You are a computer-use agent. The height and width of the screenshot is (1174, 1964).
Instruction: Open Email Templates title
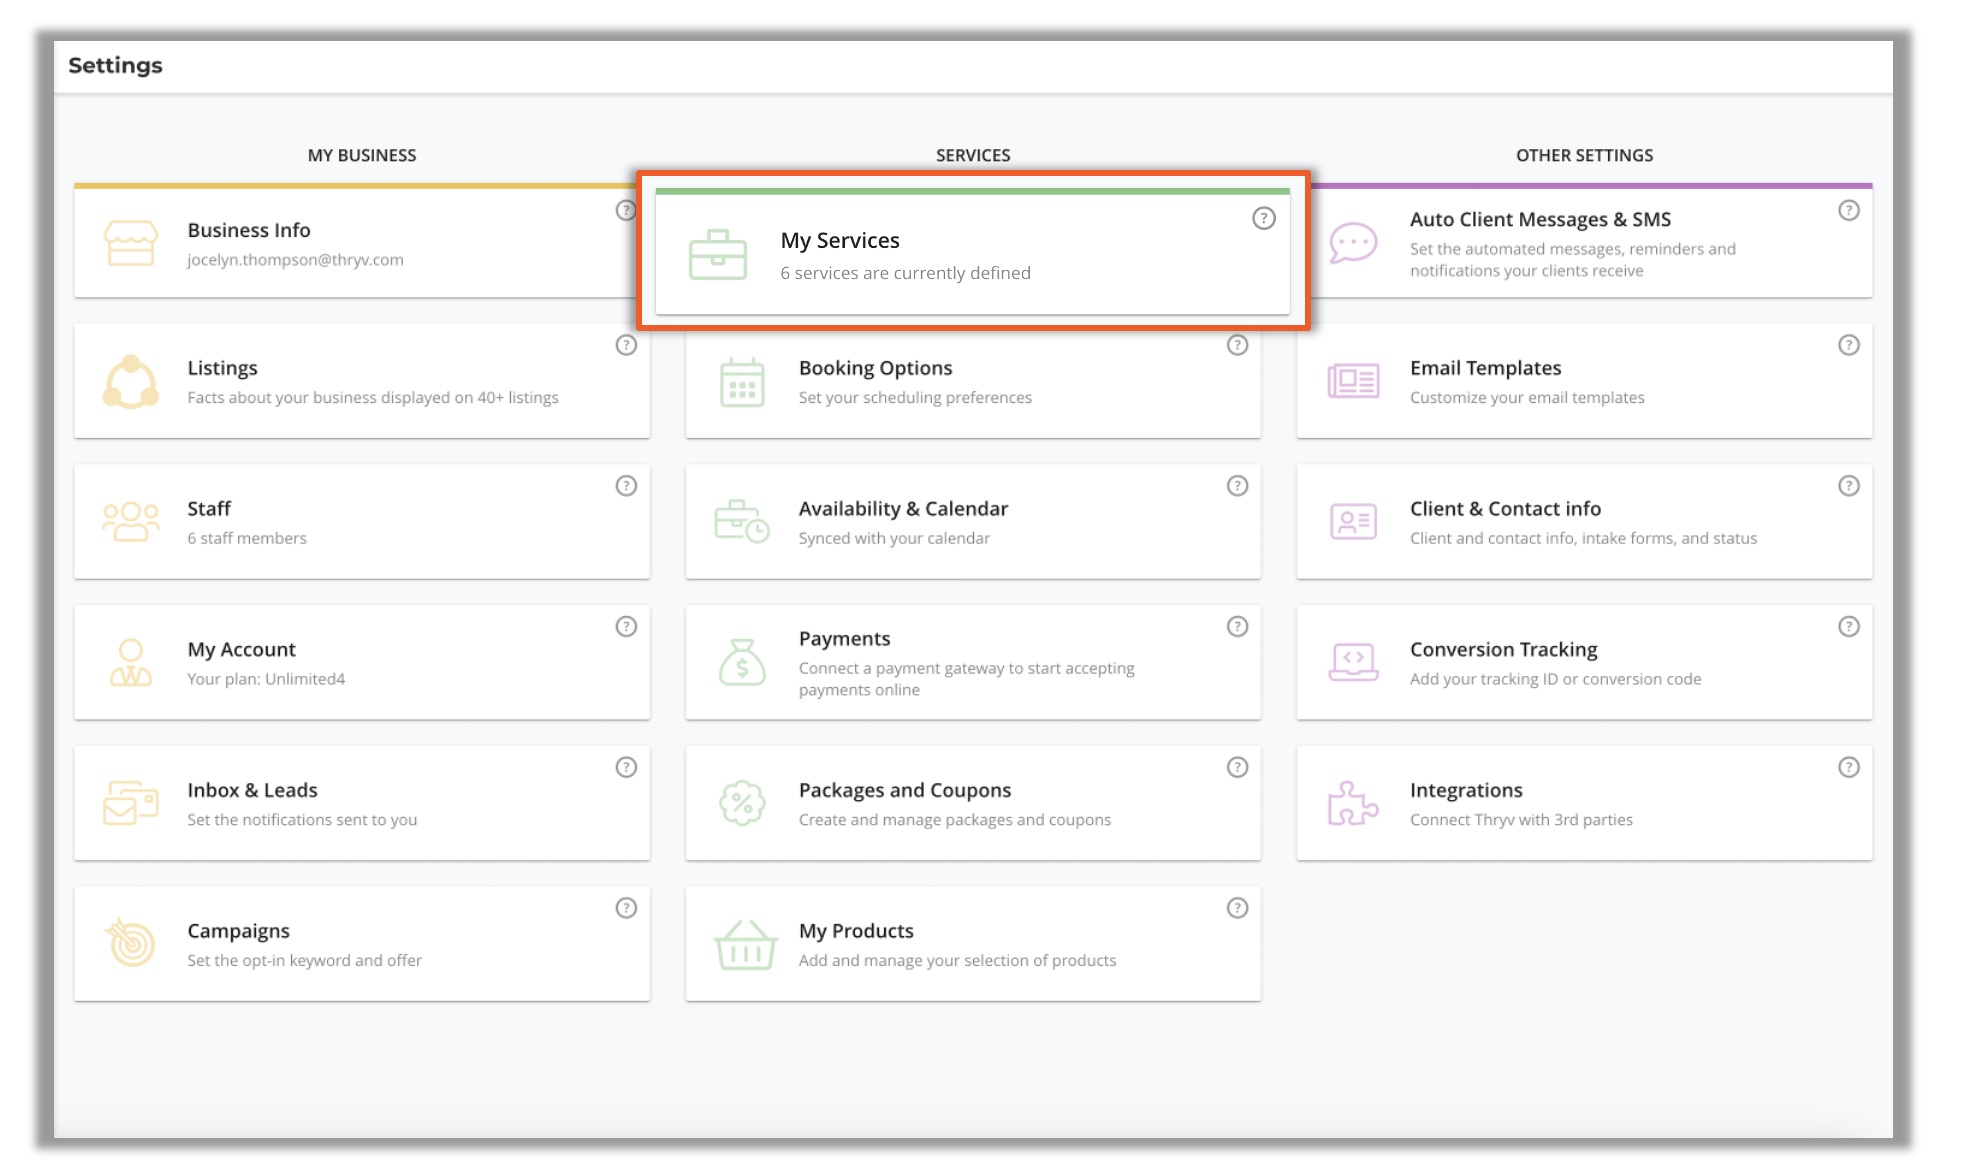pyautogui.click(x=1485, y=368)
